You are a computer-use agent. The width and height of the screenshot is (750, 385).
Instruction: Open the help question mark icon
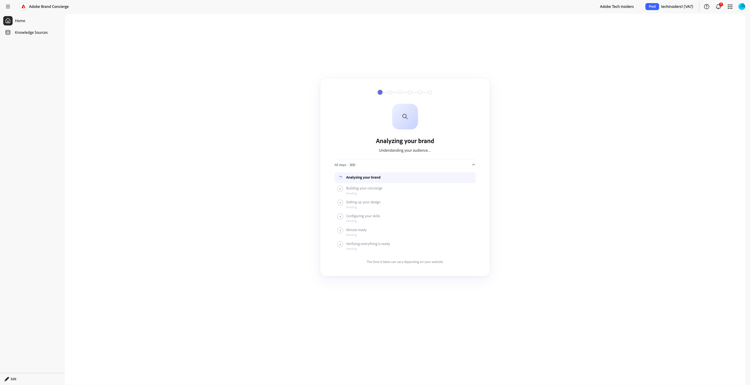pyautogui.click(x=706, y=6)
